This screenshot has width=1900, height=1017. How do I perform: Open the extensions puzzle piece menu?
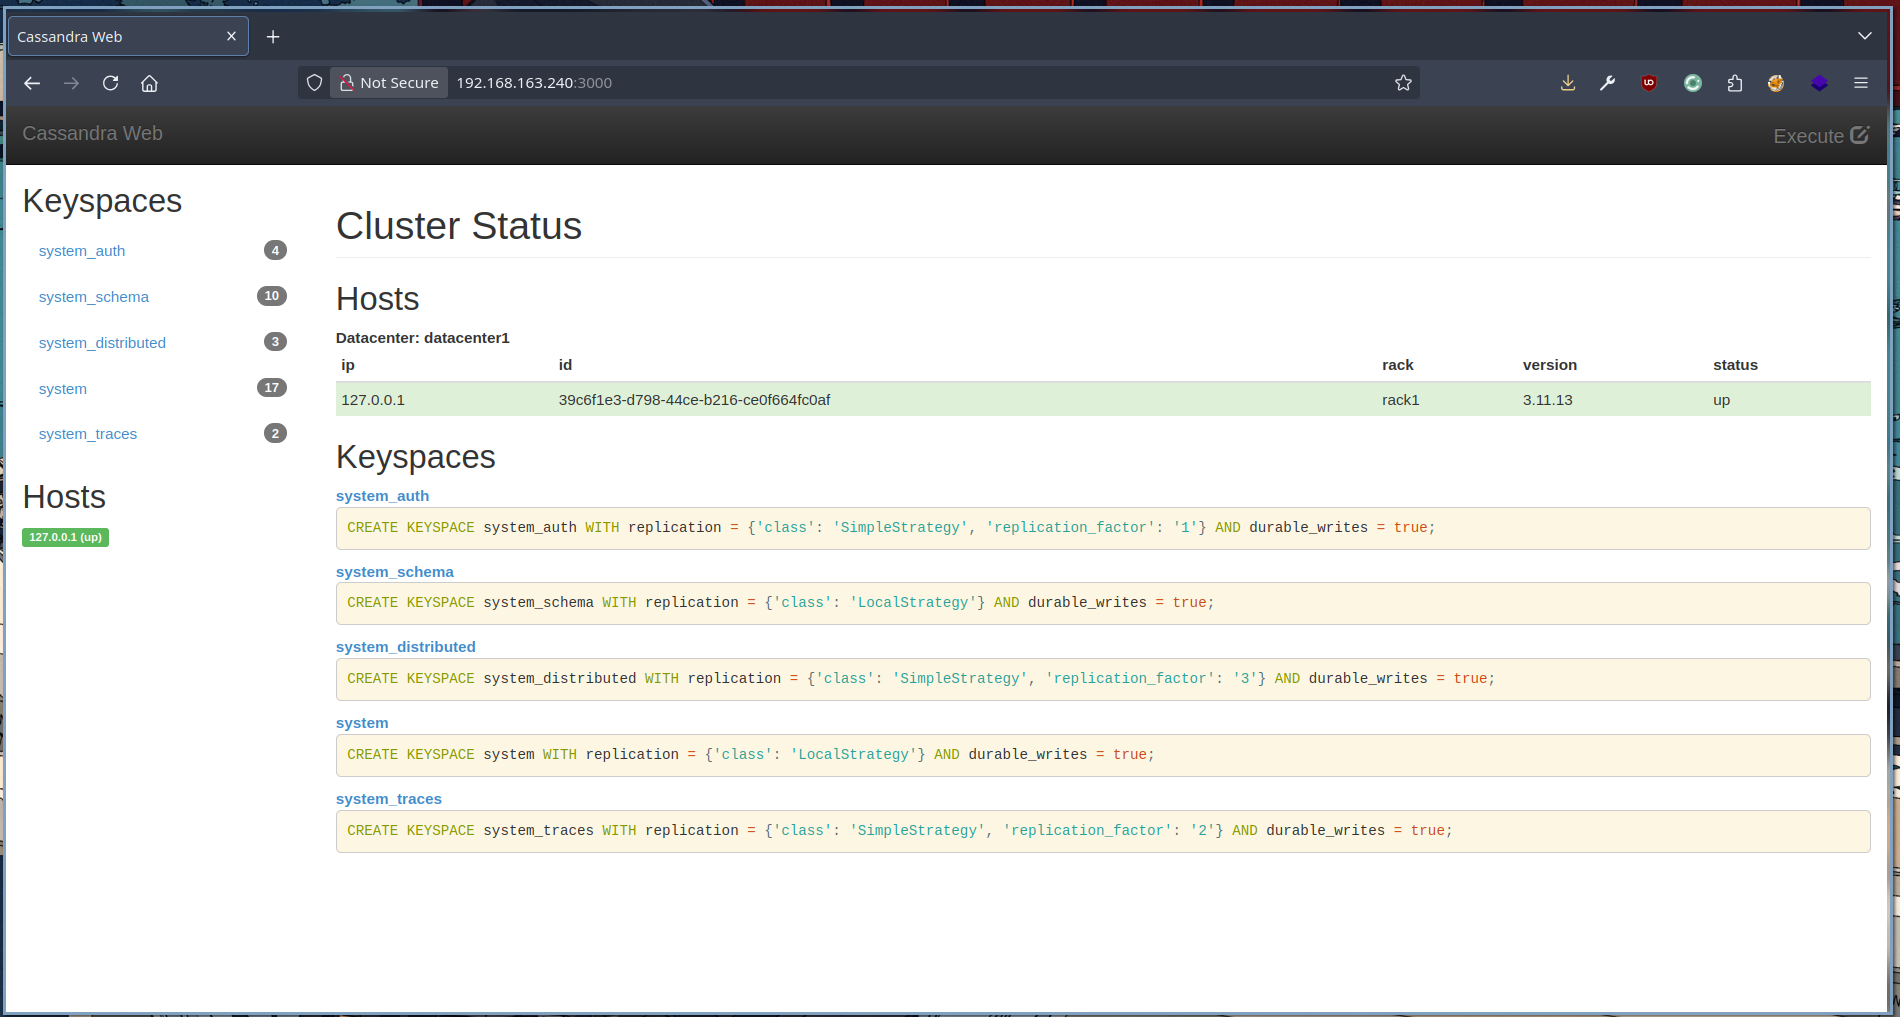[x=1734, y=83]
